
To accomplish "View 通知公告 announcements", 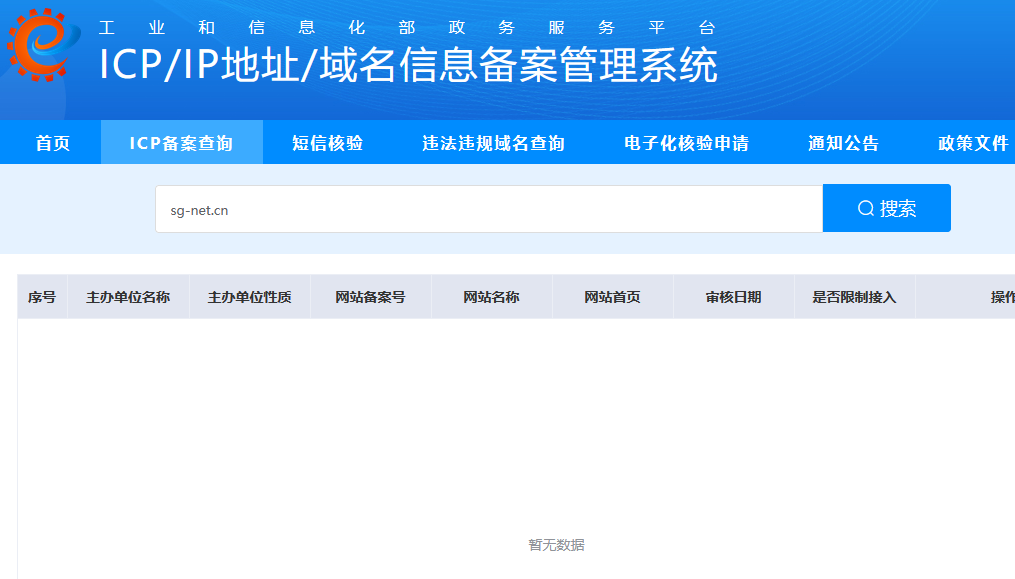I will (x=844, y=142).
